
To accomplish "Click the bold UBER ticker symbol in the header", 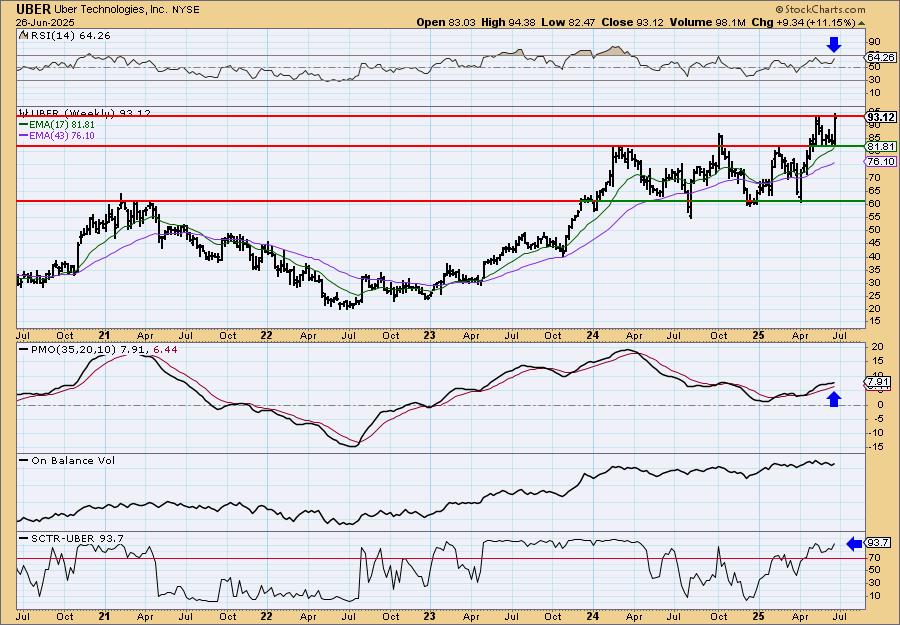I will (34, 9).
